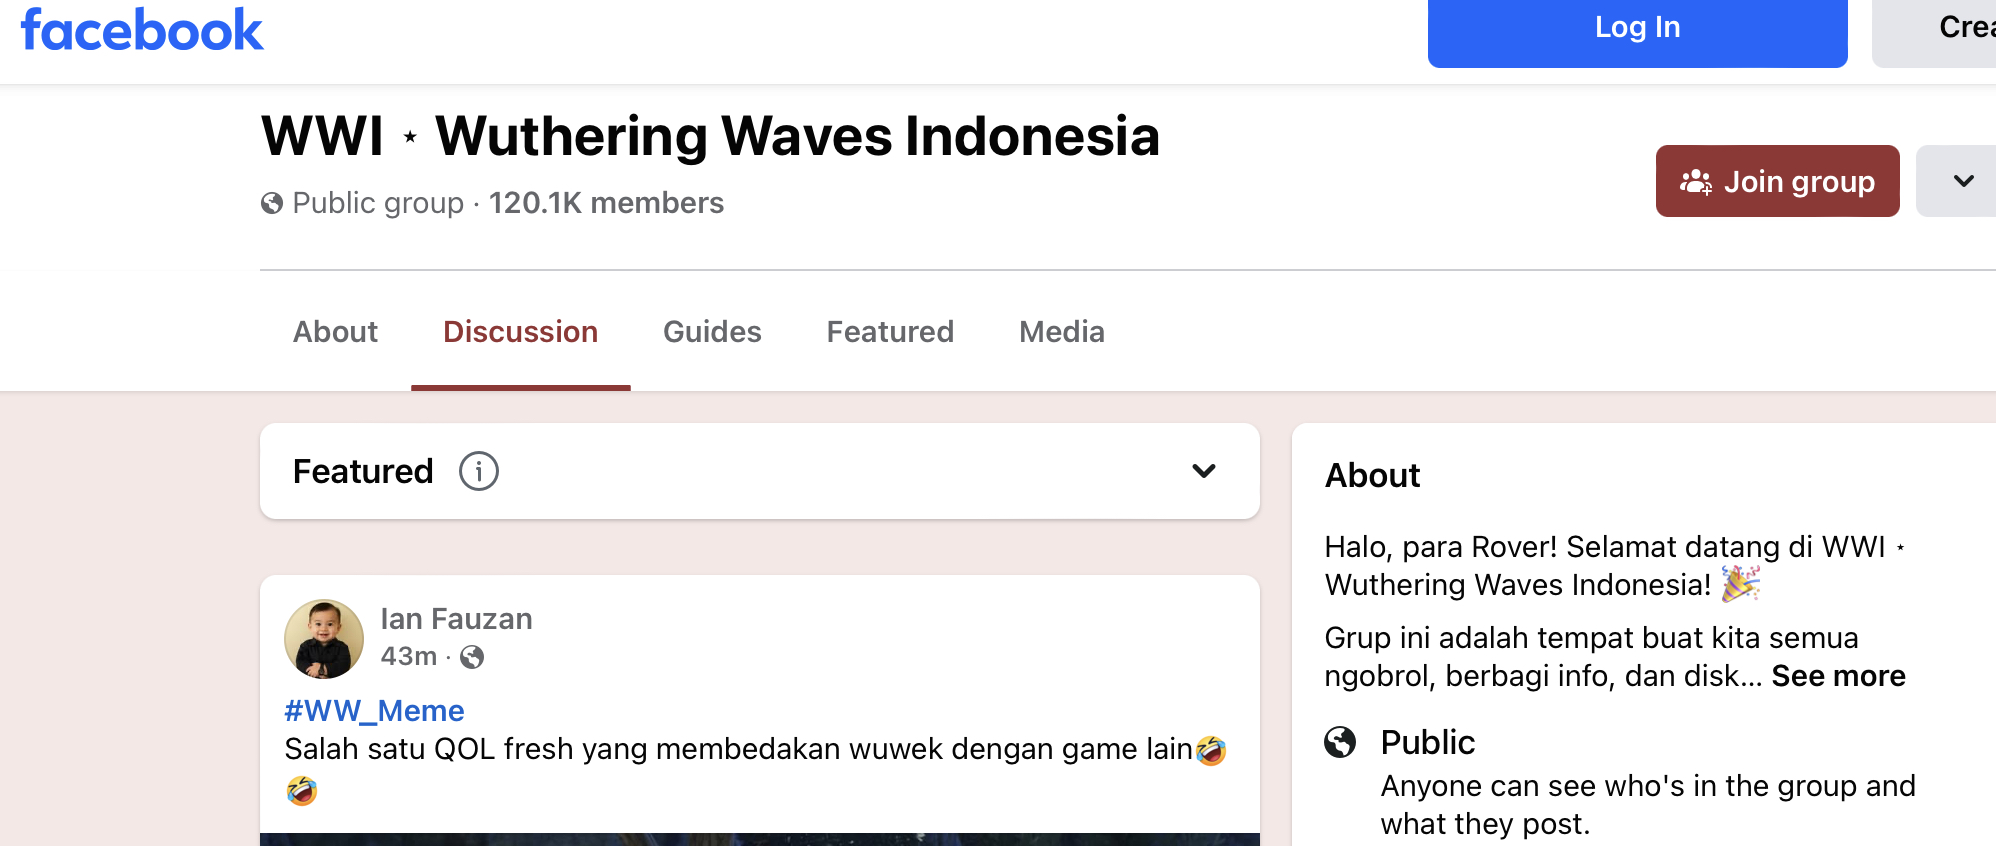Click the 120.1K members count
The height and width of the screenshot is (846, 1996).
[x=606, y=203]
